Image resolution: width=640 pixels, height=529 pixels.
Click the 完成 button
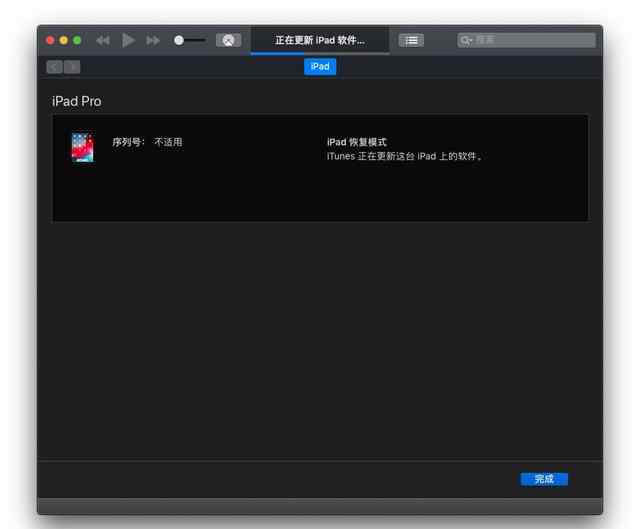[544, 479]
